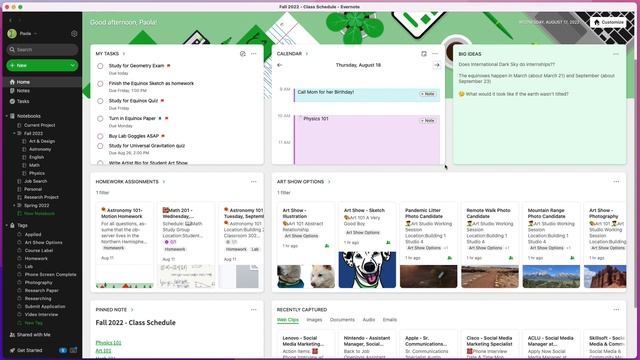Switch to Images tab

314,320
